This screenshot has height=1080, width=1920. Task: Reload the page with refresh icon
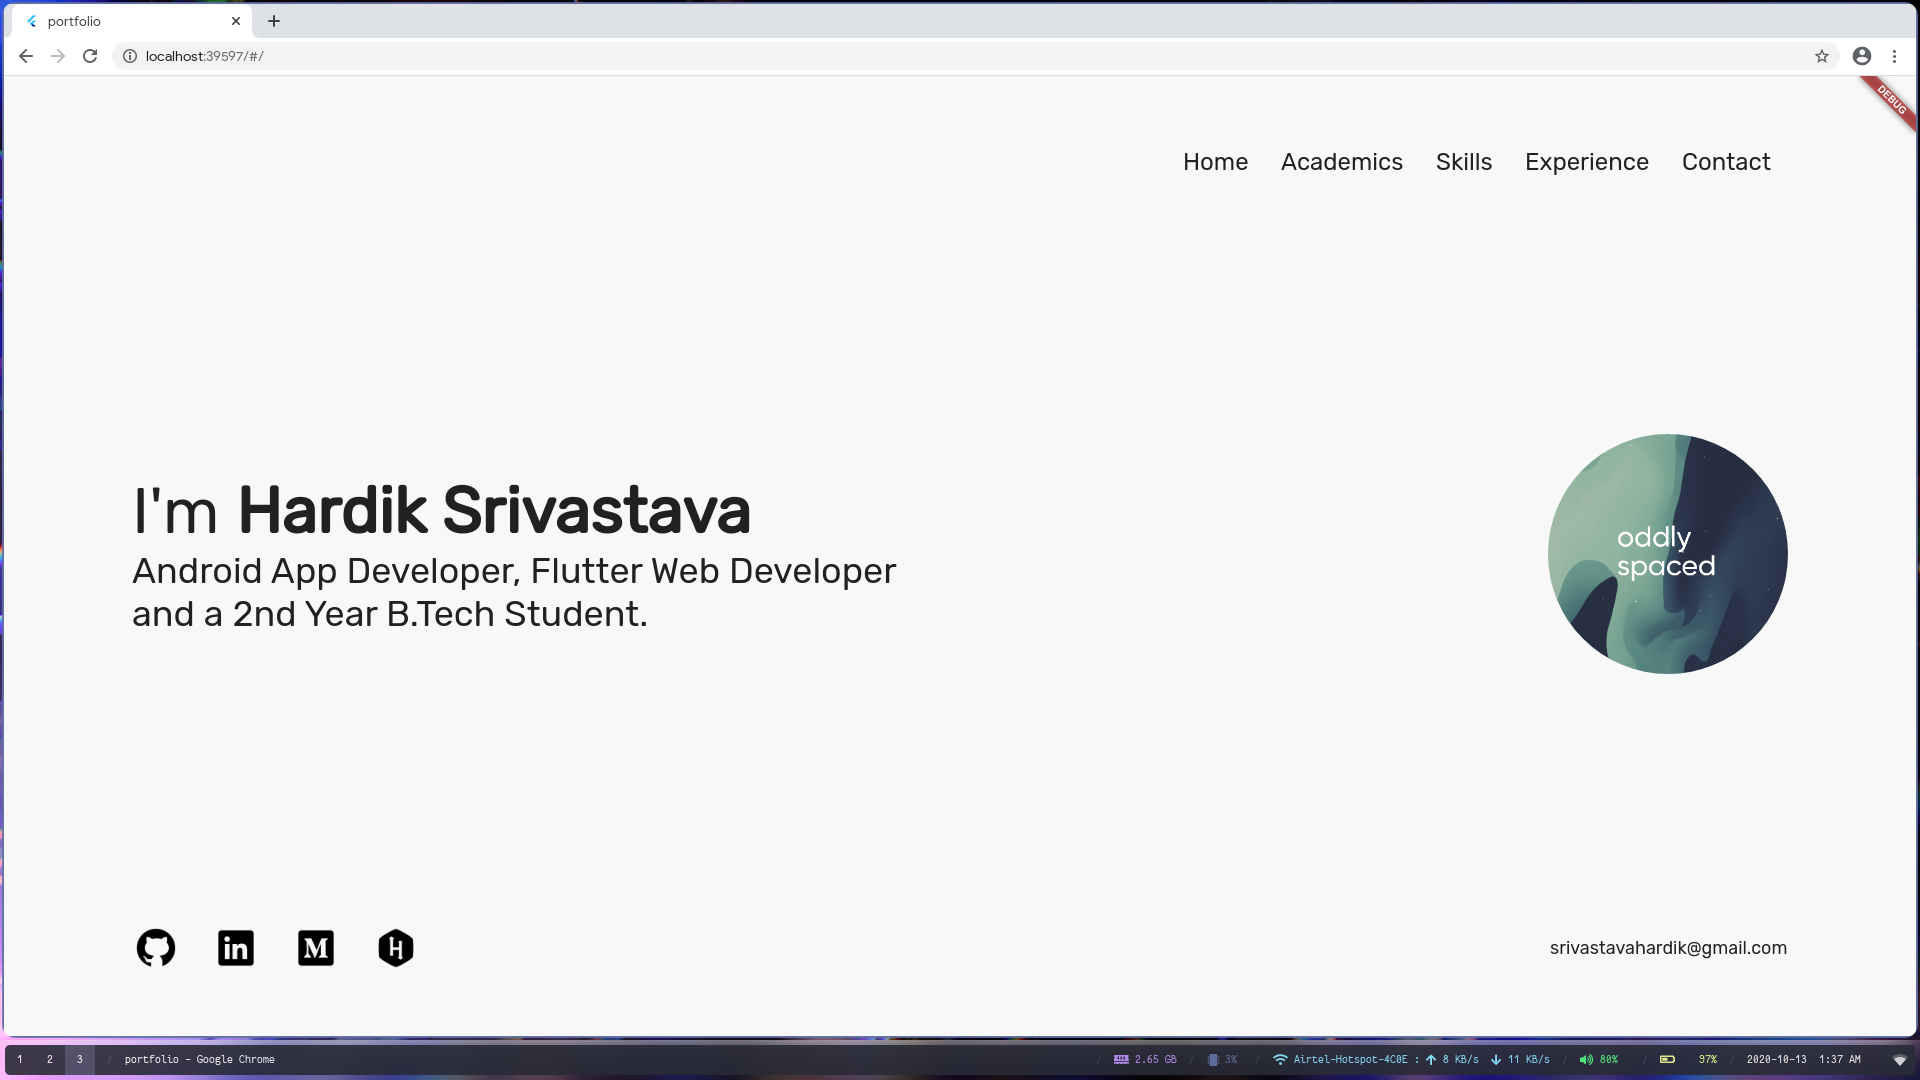(90, 56)
